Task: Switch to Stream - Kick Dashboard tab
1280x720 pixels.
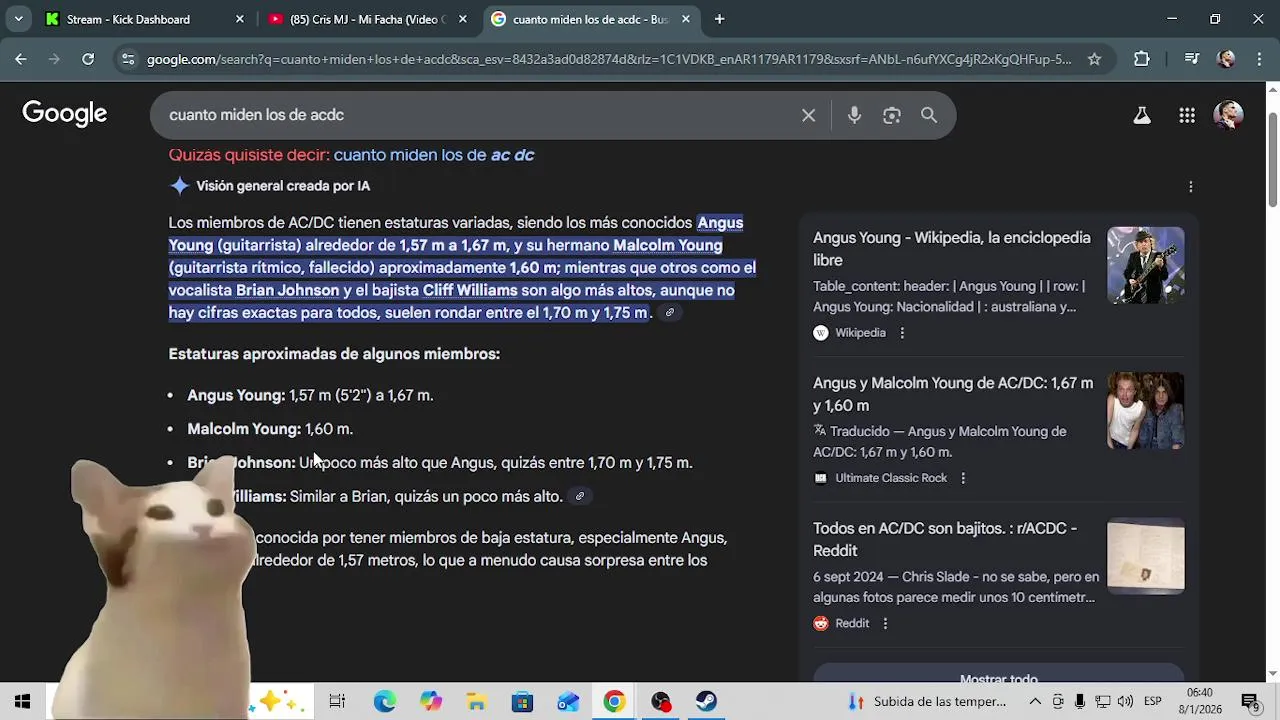Action: pos(145,19)
